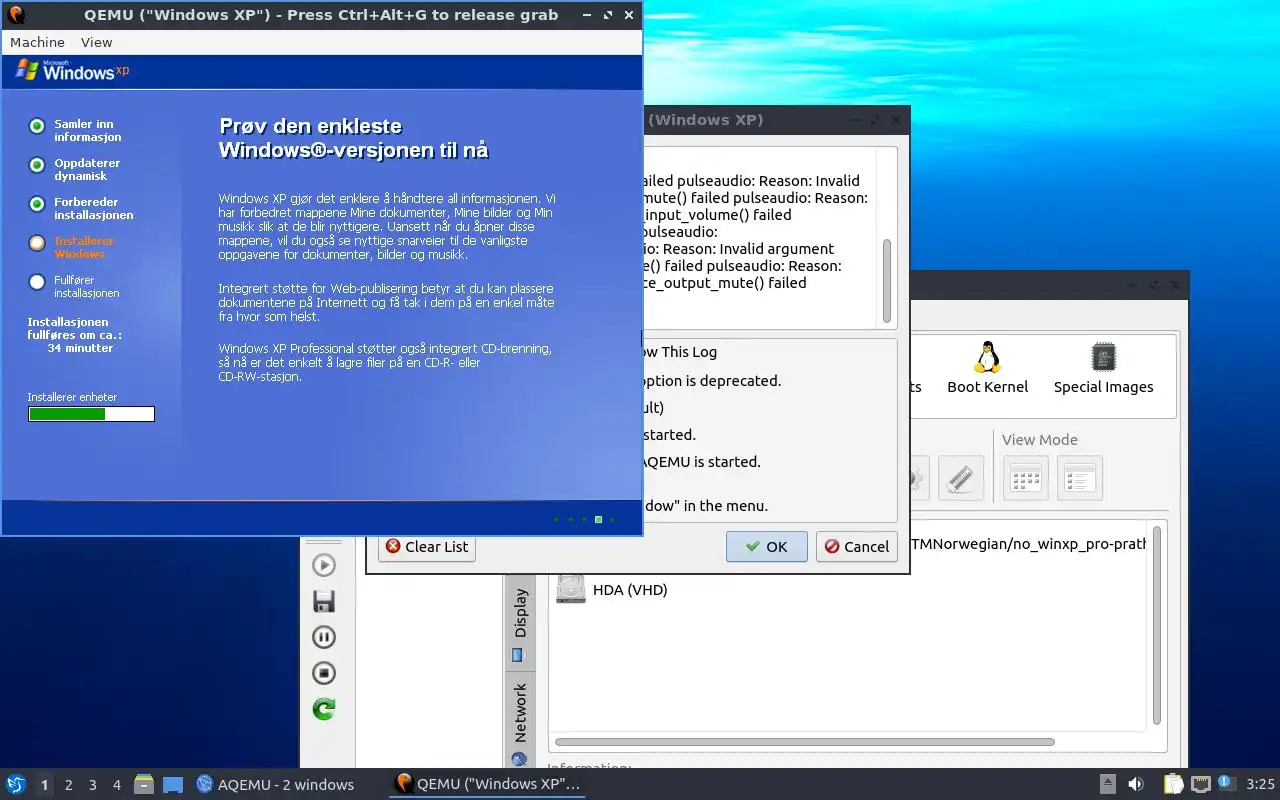The image size is (1280, 800).
Task: Open the Machine menu in QEMU window
Action: click(x=37, y=42)
